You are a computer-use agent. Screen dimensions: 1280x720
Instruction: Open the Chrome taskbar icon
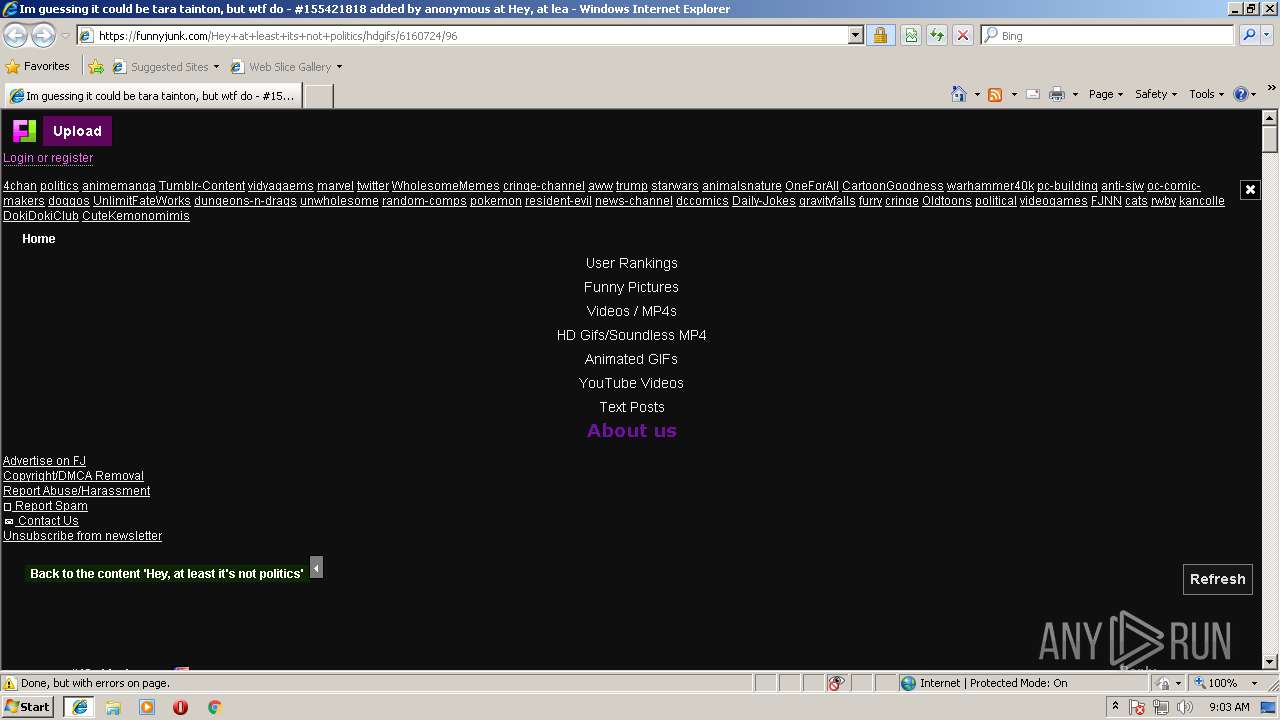(x=214, y=707)
